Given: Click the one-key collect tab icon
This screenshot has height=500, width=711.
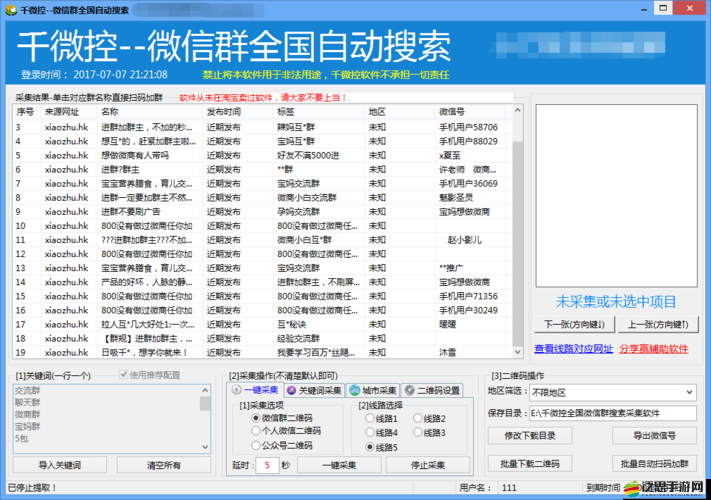Looking at the screenshot, I should pyautogui.click(x=237, y=389).
